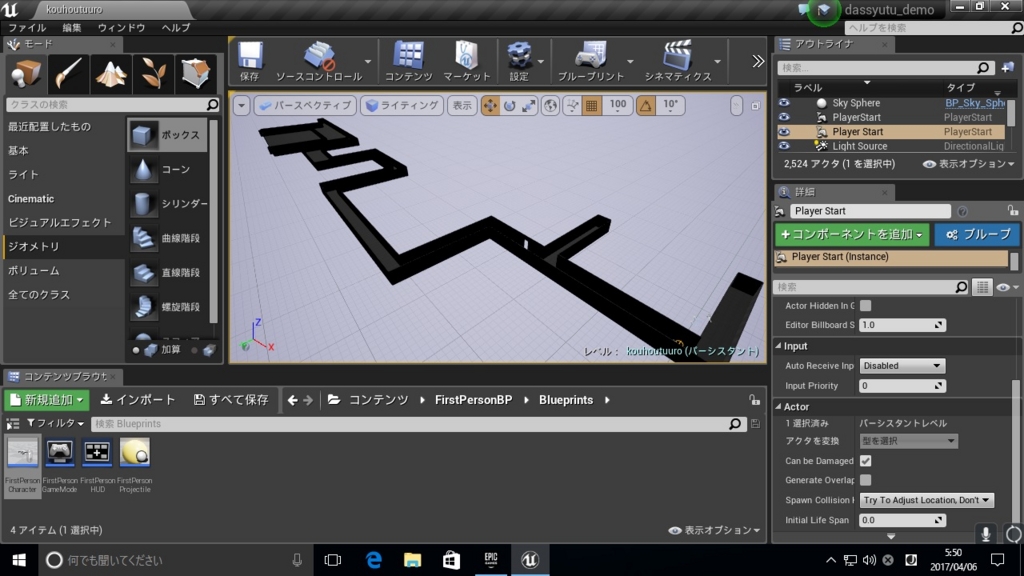Select the ボックス box geometry brush
The image size is (1024, 576).
point(167,135)
